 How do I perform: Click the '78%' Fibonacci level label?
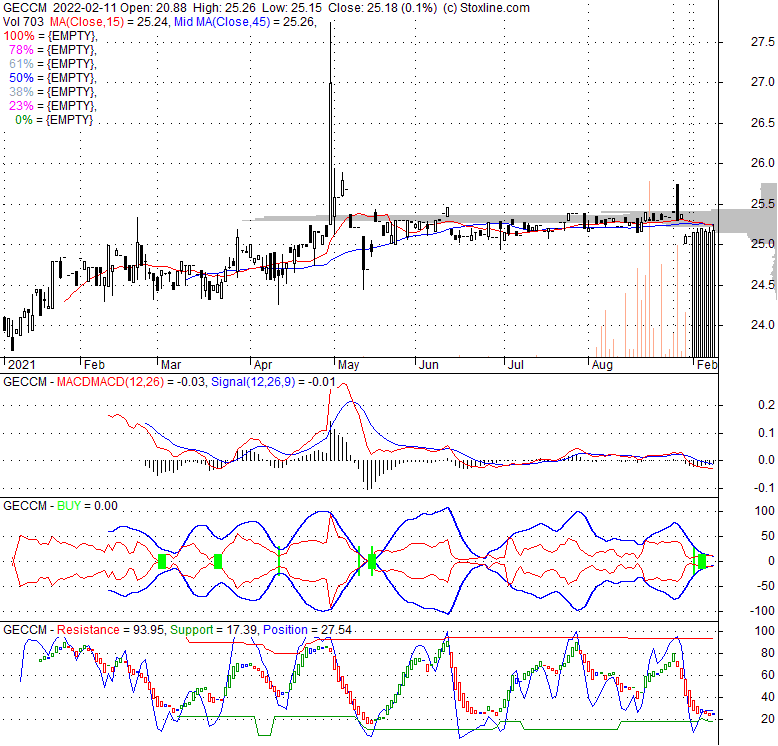[21, 50]
